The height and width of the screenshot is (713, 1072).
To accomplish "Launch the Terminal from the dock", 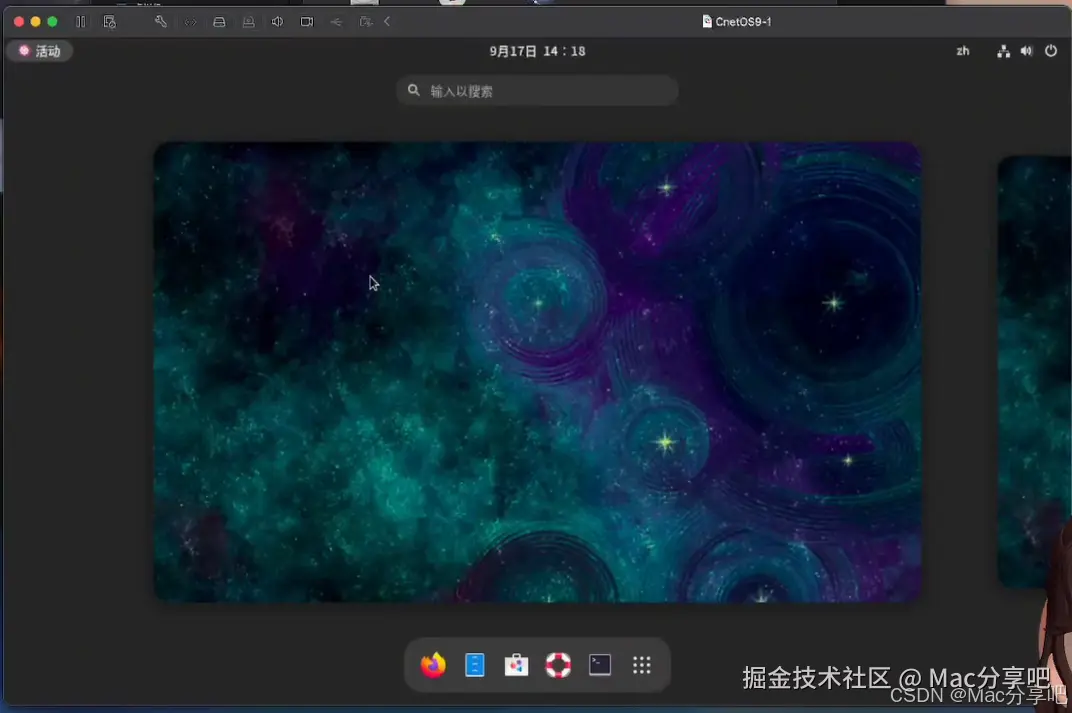I will (x=598, y=664).
